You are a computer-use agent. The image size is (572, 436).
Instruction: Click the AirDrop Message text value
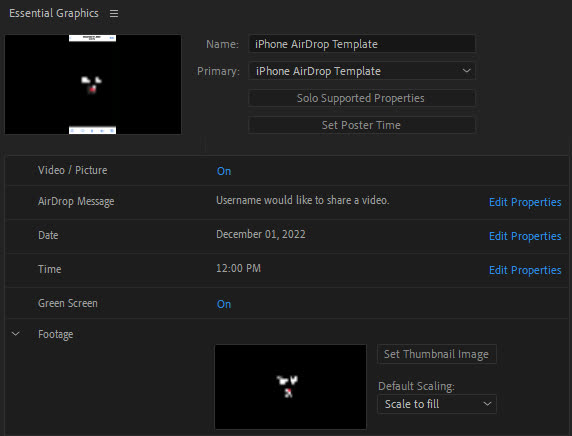pyautogui.click(x=302, y=200)
